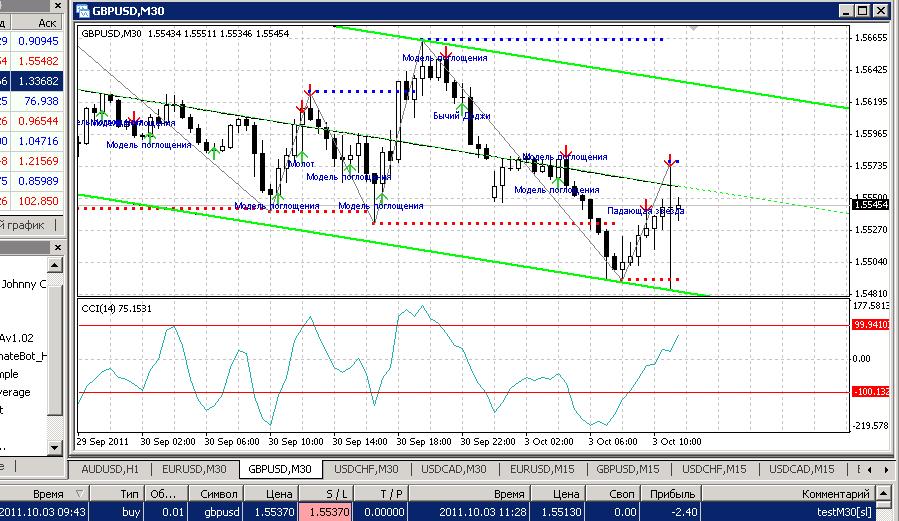
Task: Click the CCI(14) 75.1531 indicator label
Action: tap(117, 308)
